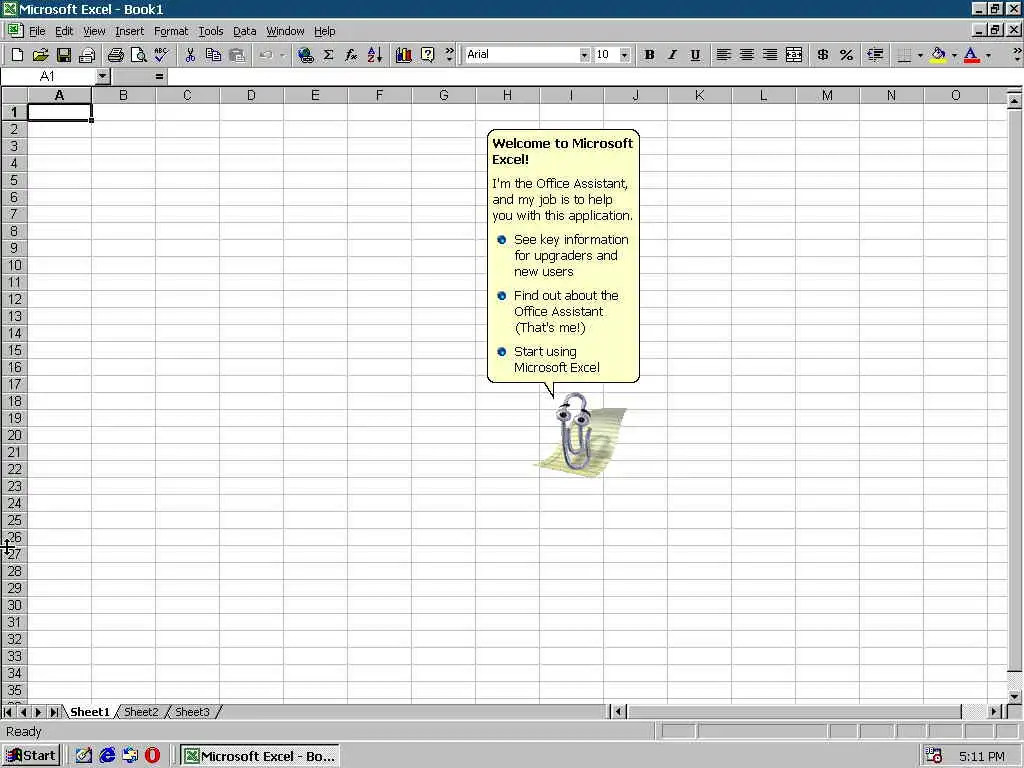Undo the last action with Undo arrow
Viewport: 1024px width, 768px height.
pos(266,55)
